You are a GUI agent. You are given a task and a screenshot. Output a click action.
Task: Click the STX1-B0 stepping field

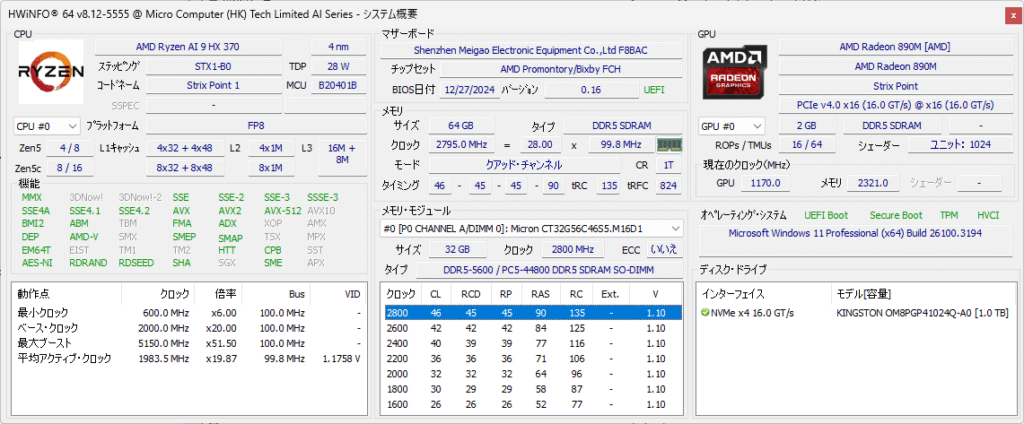tap(213, 66)
